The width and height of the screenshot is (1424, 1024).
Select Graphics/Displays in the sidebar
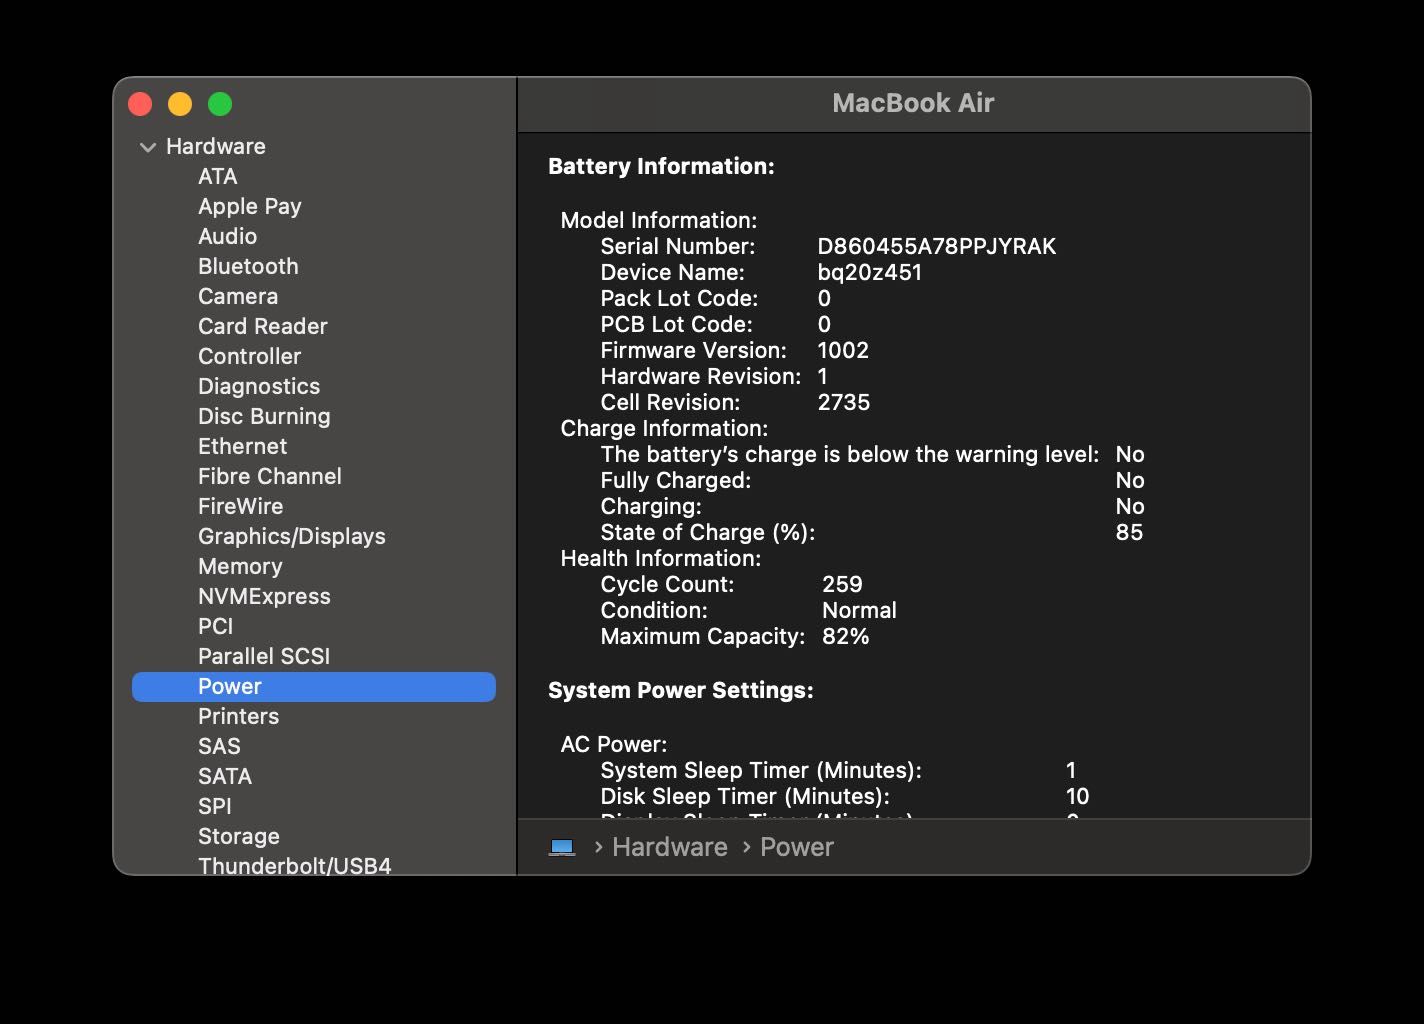coord(292,536)
